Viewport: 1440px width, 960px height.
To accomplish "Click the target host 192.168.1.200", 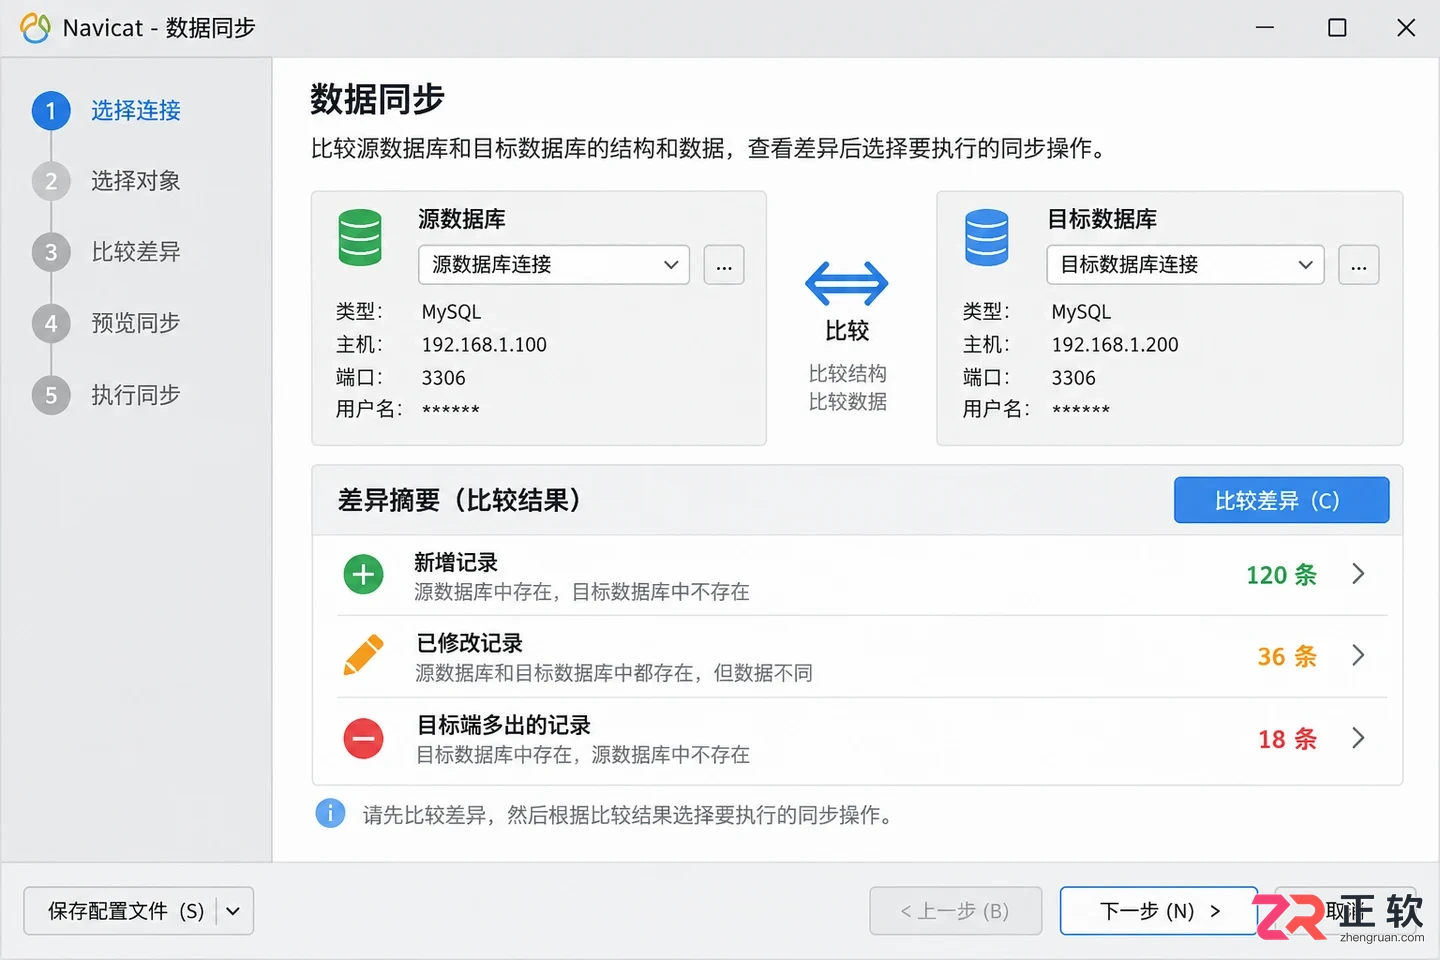I will click(x=1115, y=345).
